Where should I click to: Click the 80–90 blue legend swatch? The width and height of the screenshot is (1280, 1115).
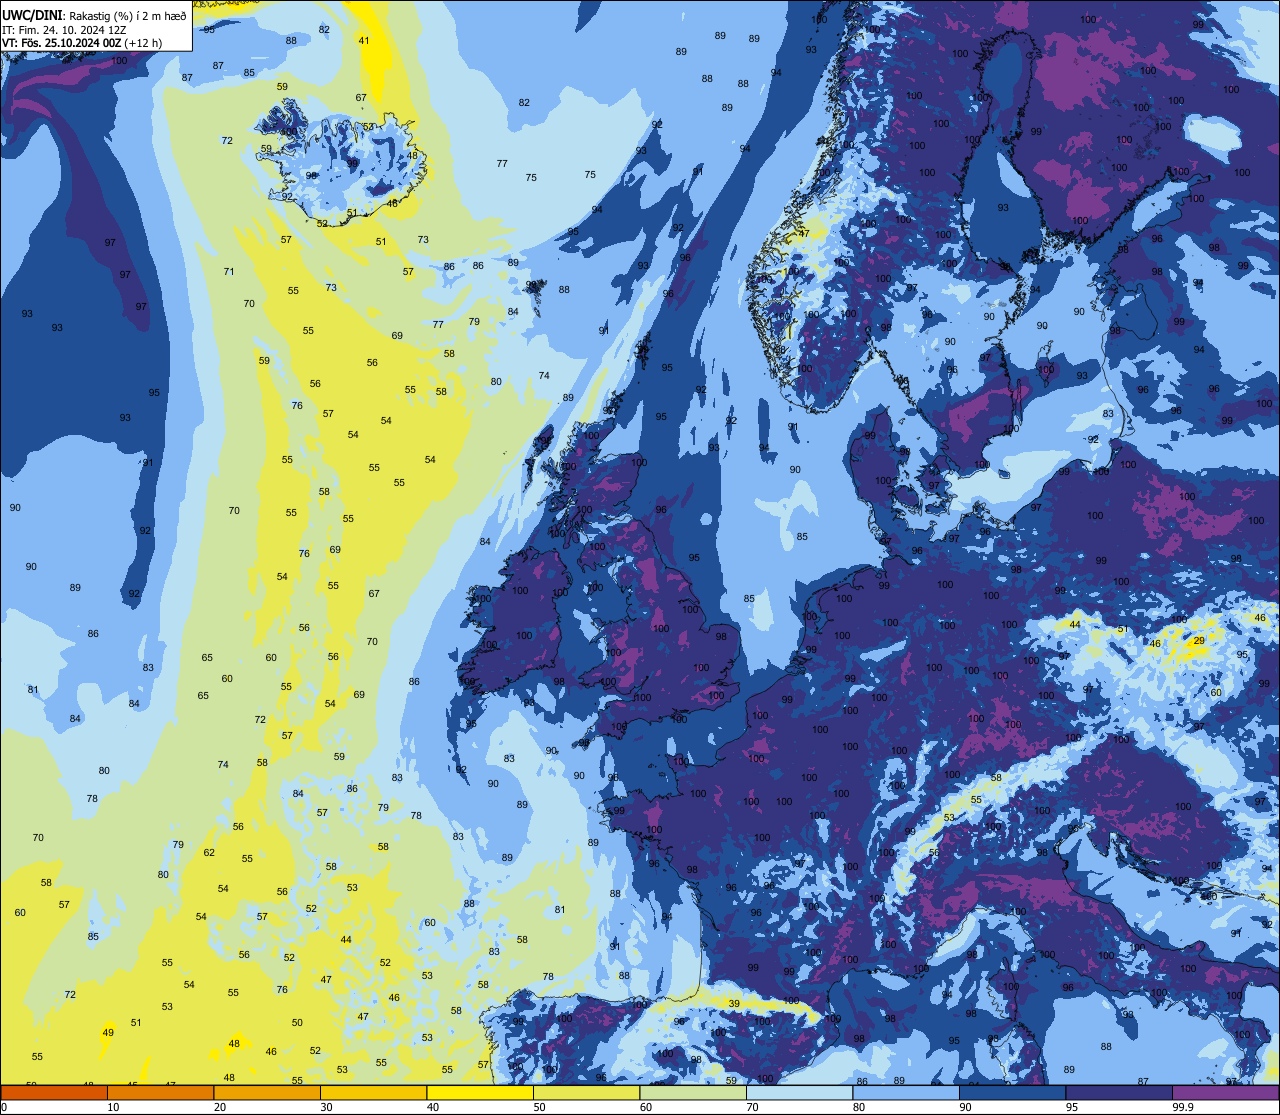[x=906, y=1093]
